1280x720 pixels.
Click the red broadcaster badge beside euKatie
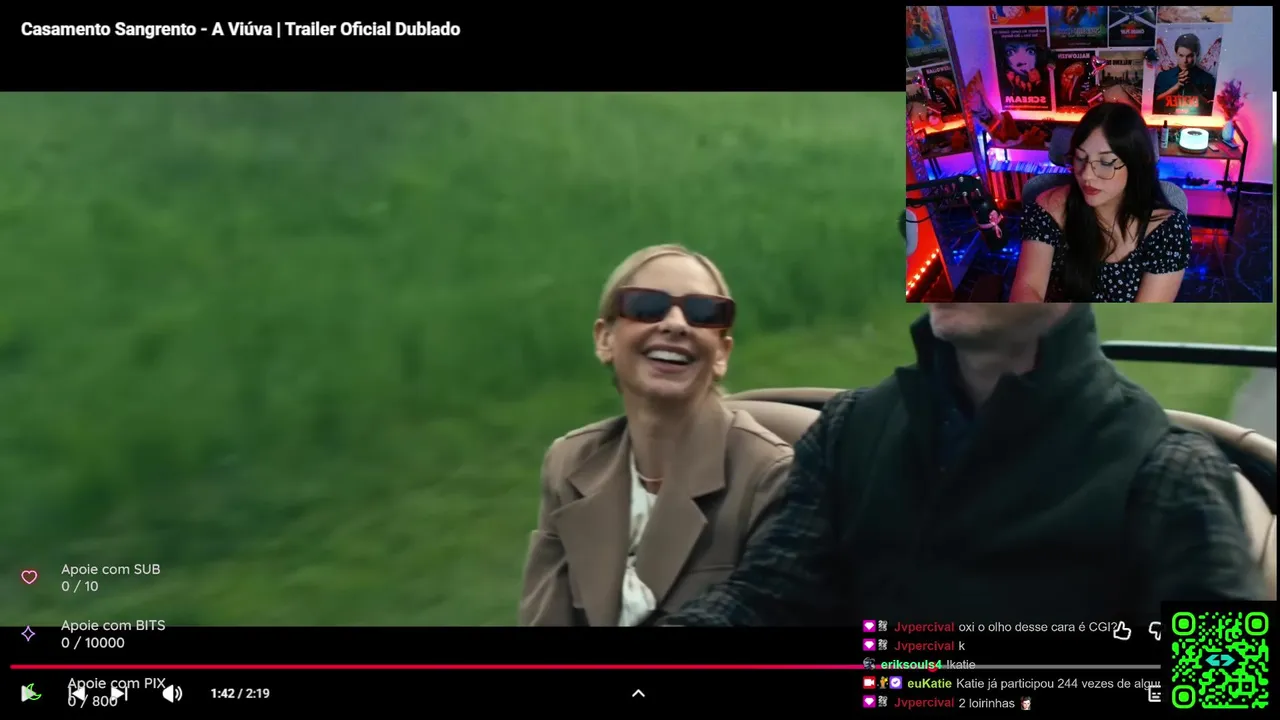pyautogui.click(x=869, y=683)
